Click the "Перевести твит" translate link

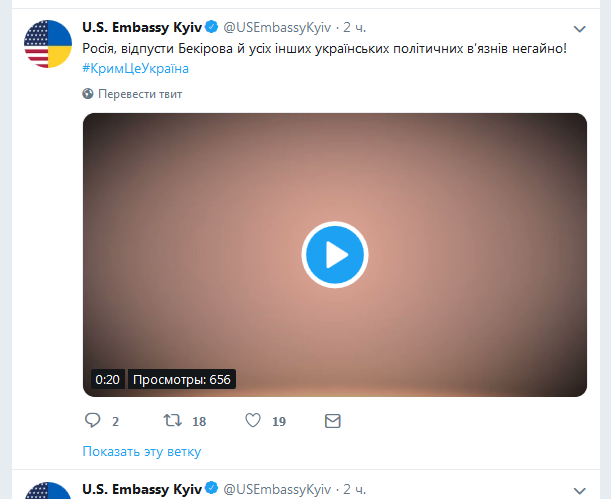point(140,94)
